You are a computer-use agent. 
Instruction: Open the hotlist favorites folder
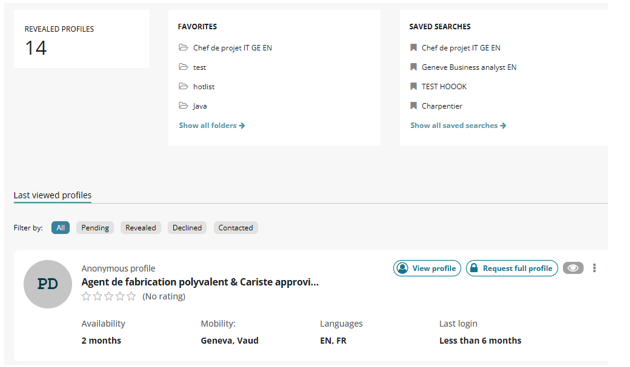tap(204, 86)
